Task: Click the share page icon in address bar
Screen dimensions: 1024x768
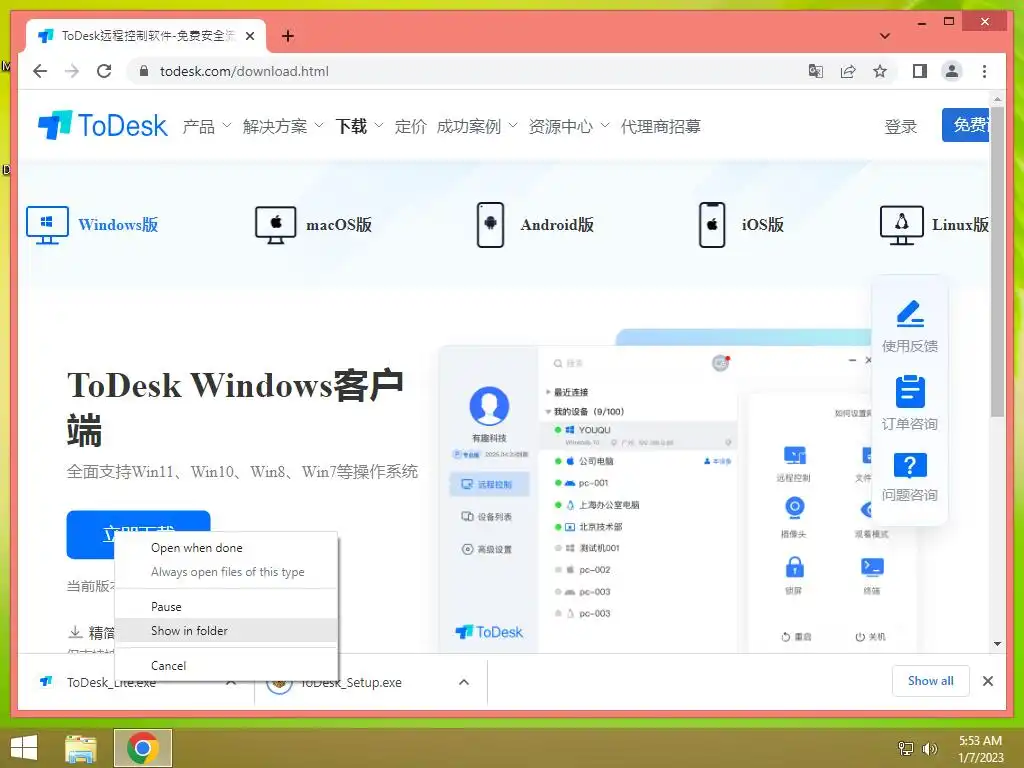Action: (x=848, y=71)
